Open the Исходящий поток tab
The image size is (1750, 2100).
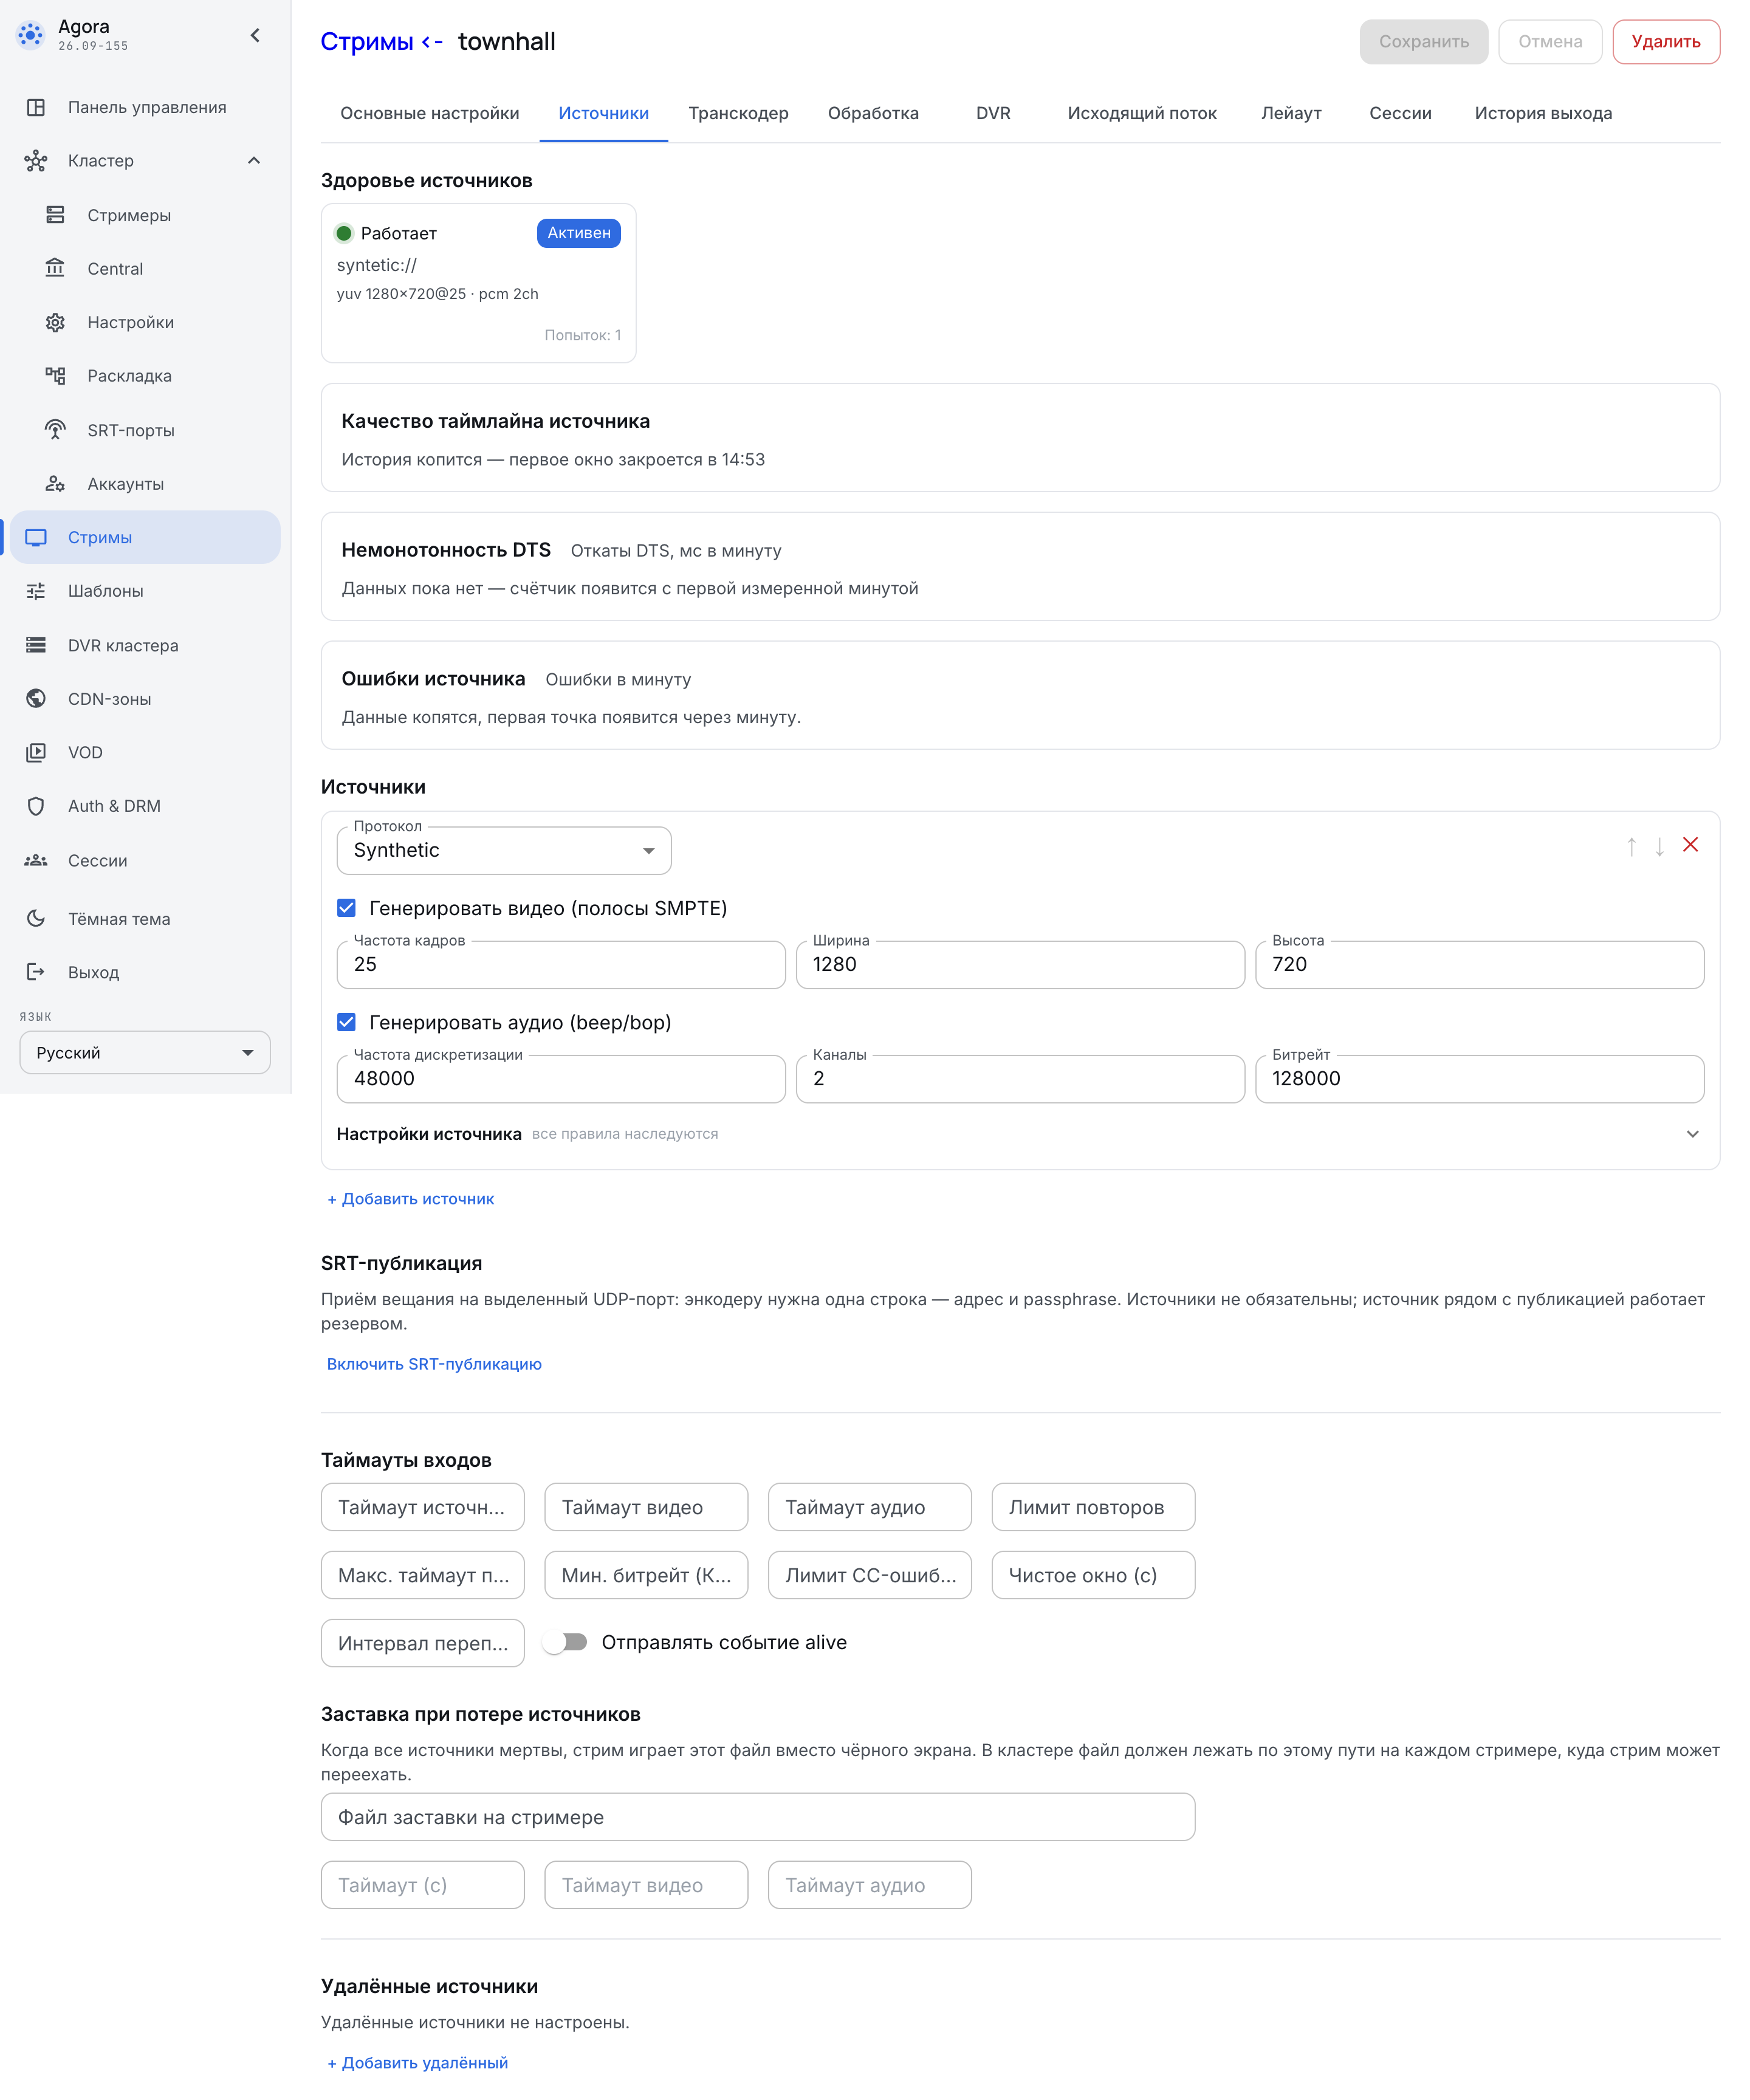(1142, 113)
